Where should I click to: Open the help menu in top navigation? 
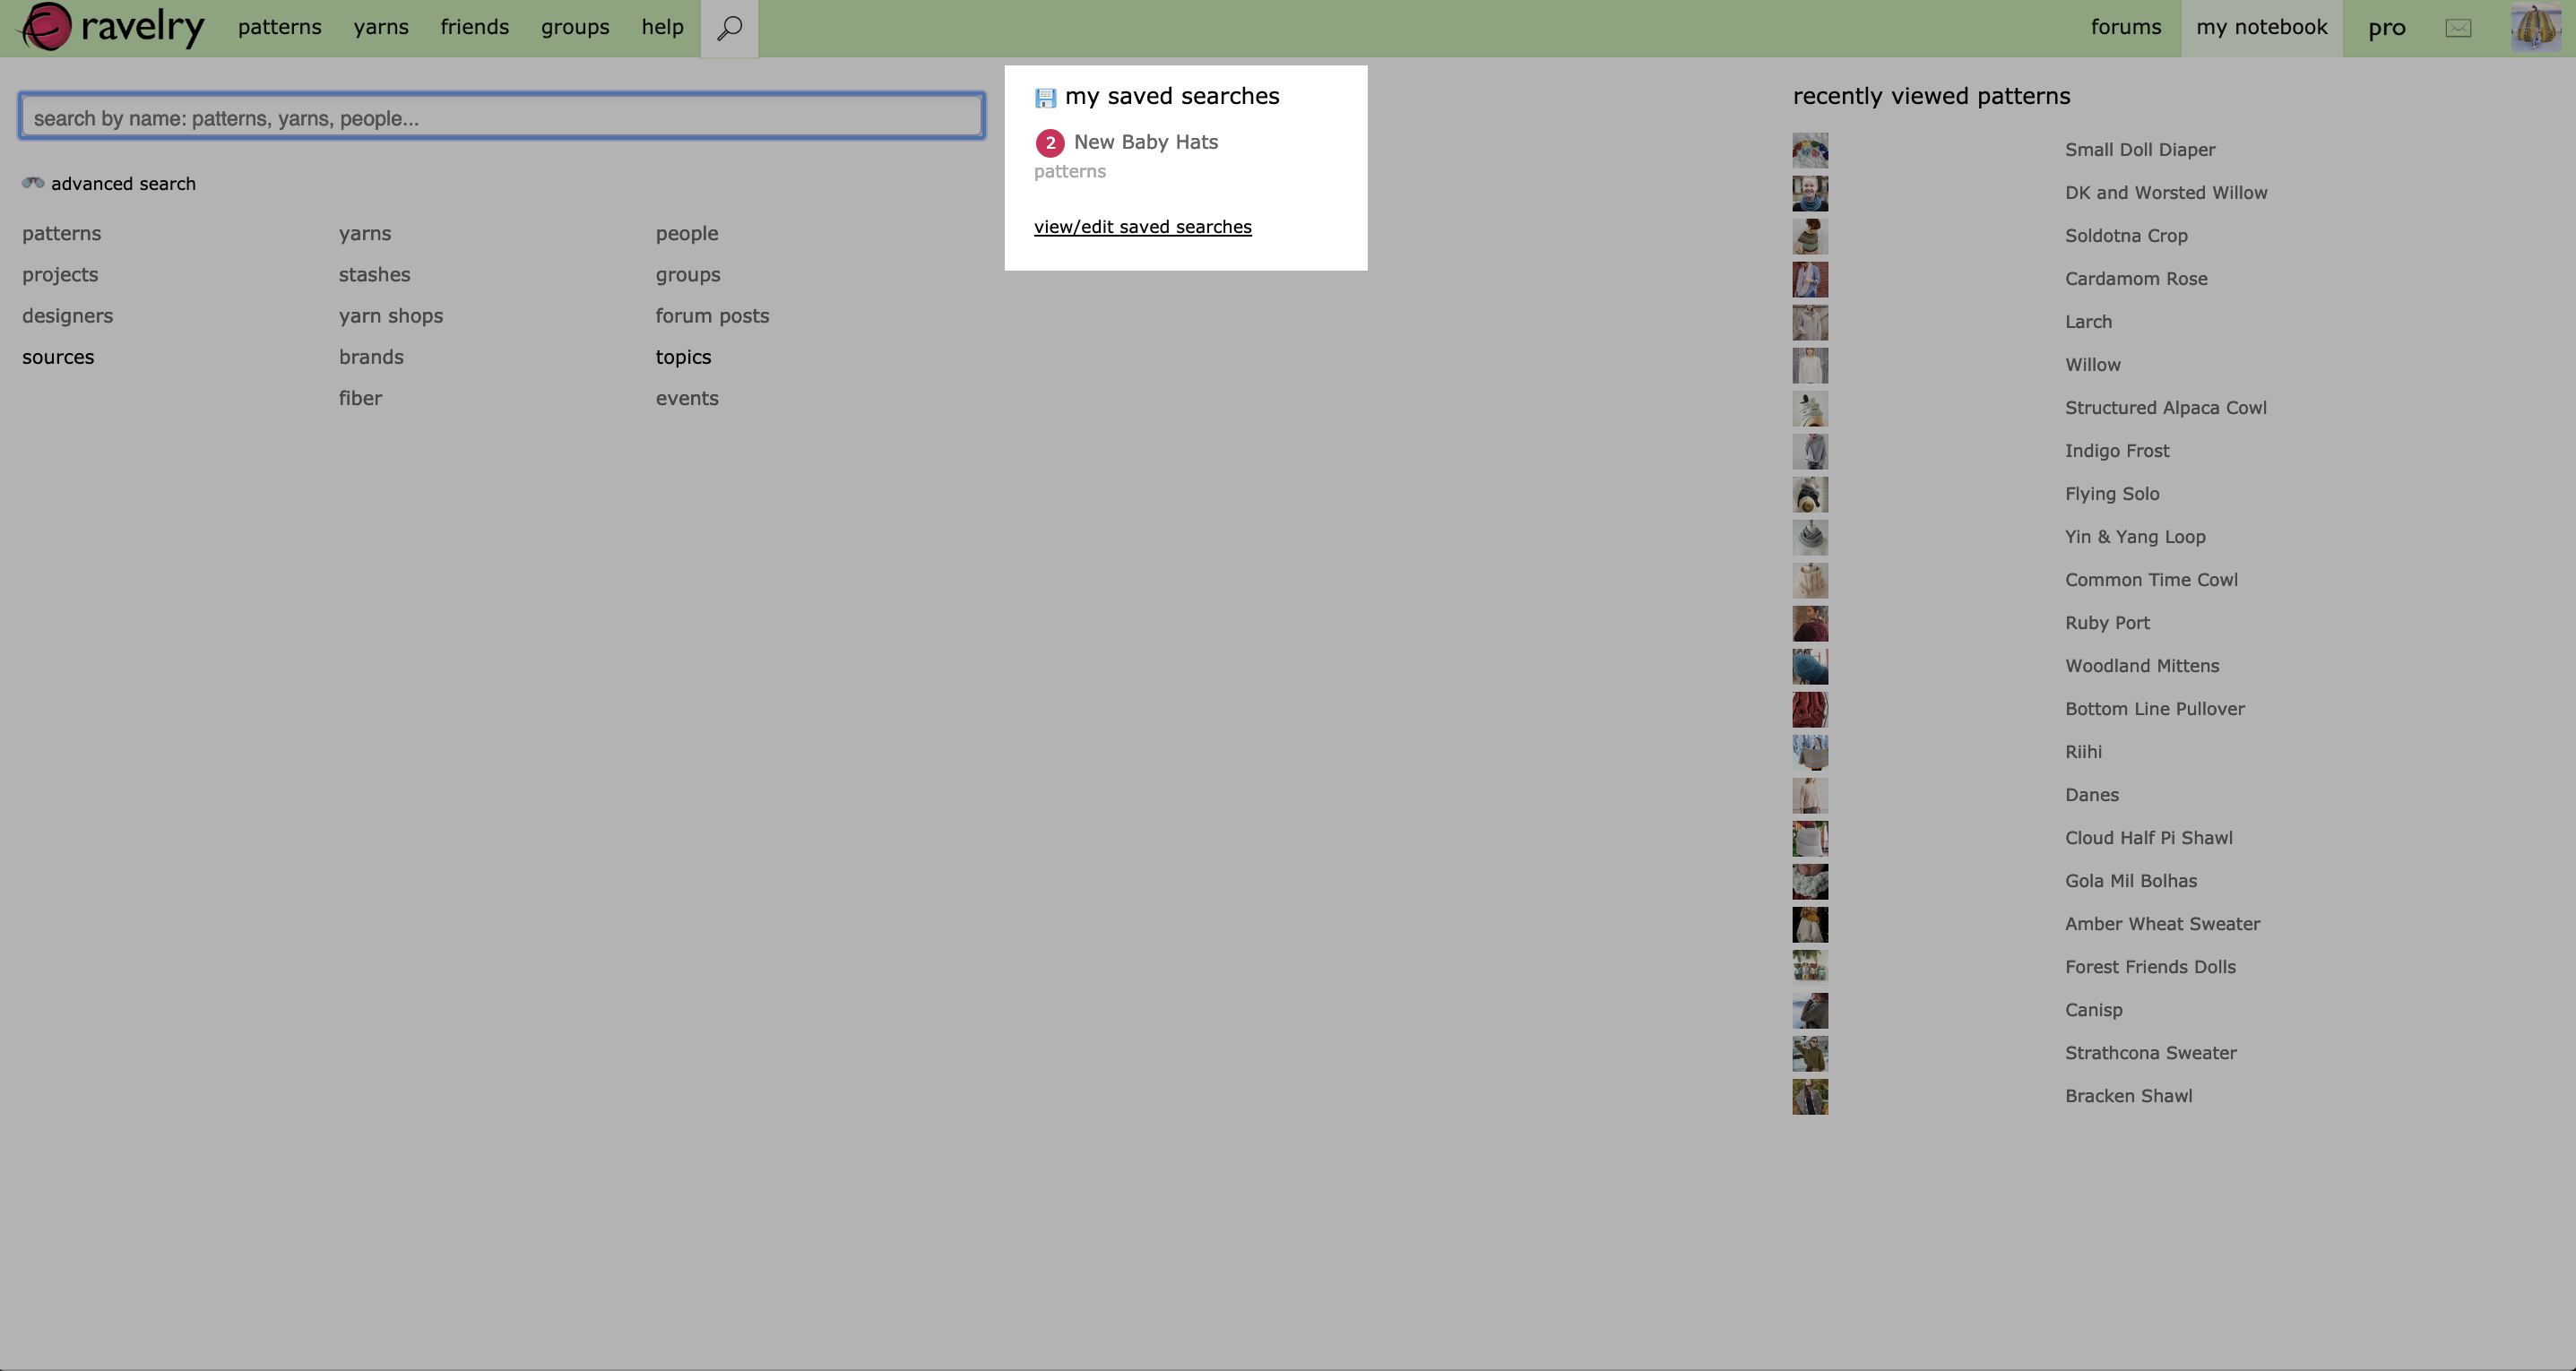[x=663, y=27]
